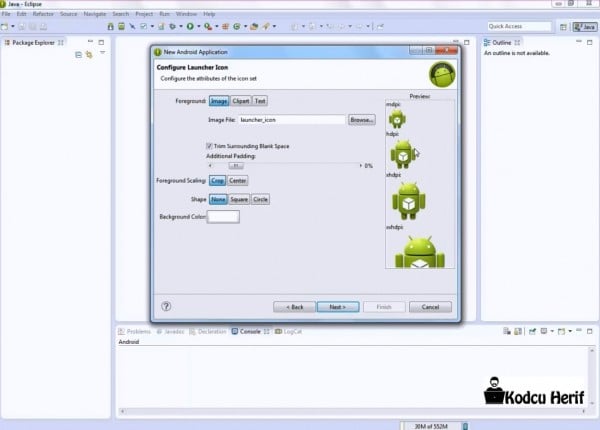The height and width of the screenshot is (430, 600).
Task: Switch to the Declaration tab
Action: pyautogui.click(x=208, y=331)
